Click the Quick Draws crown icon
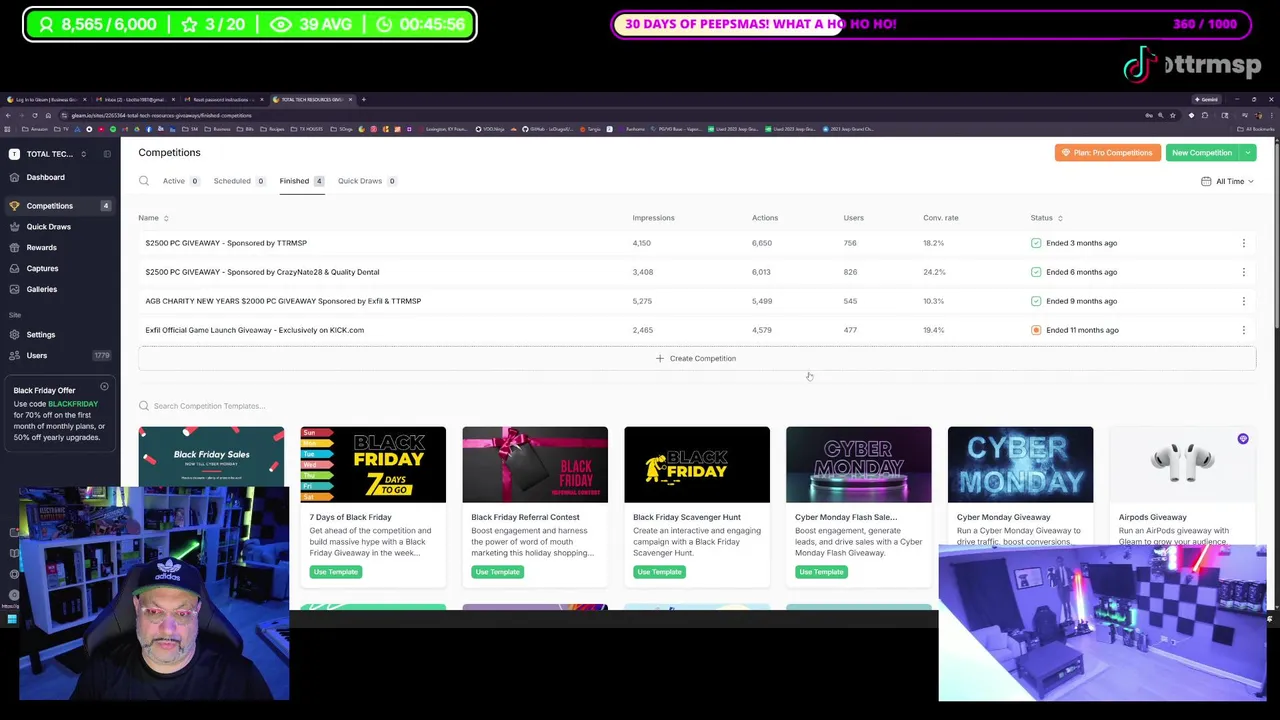Screen dimensions: 1280x720 [14, 227]
